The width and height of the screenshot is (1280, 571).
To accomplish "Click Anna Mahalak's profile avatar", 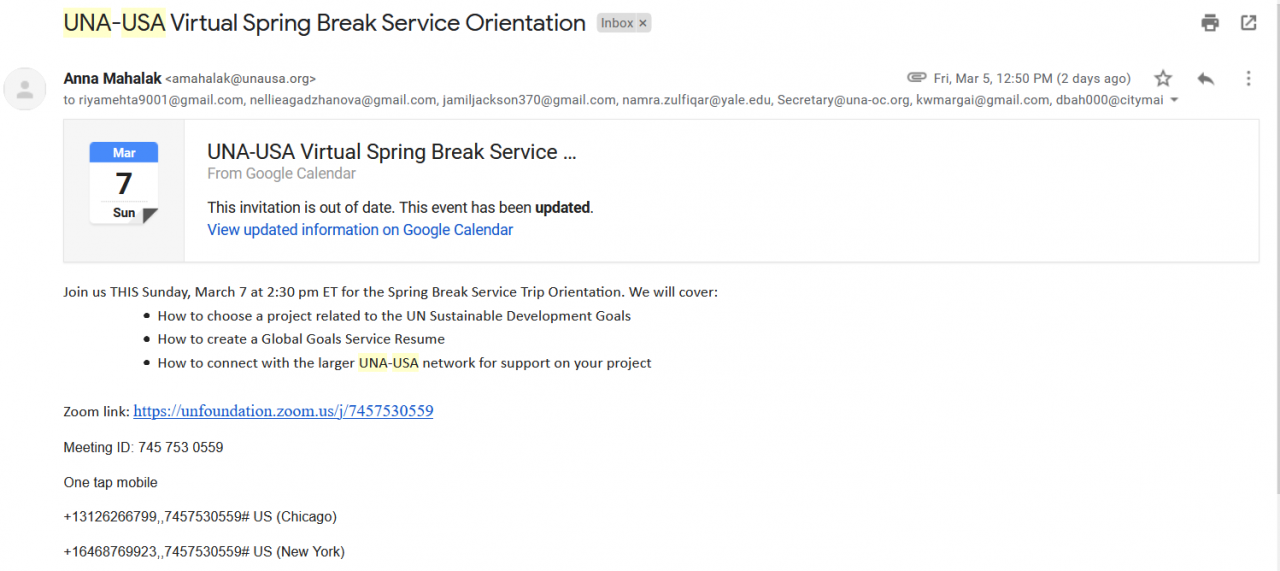I will click(25, 89).
